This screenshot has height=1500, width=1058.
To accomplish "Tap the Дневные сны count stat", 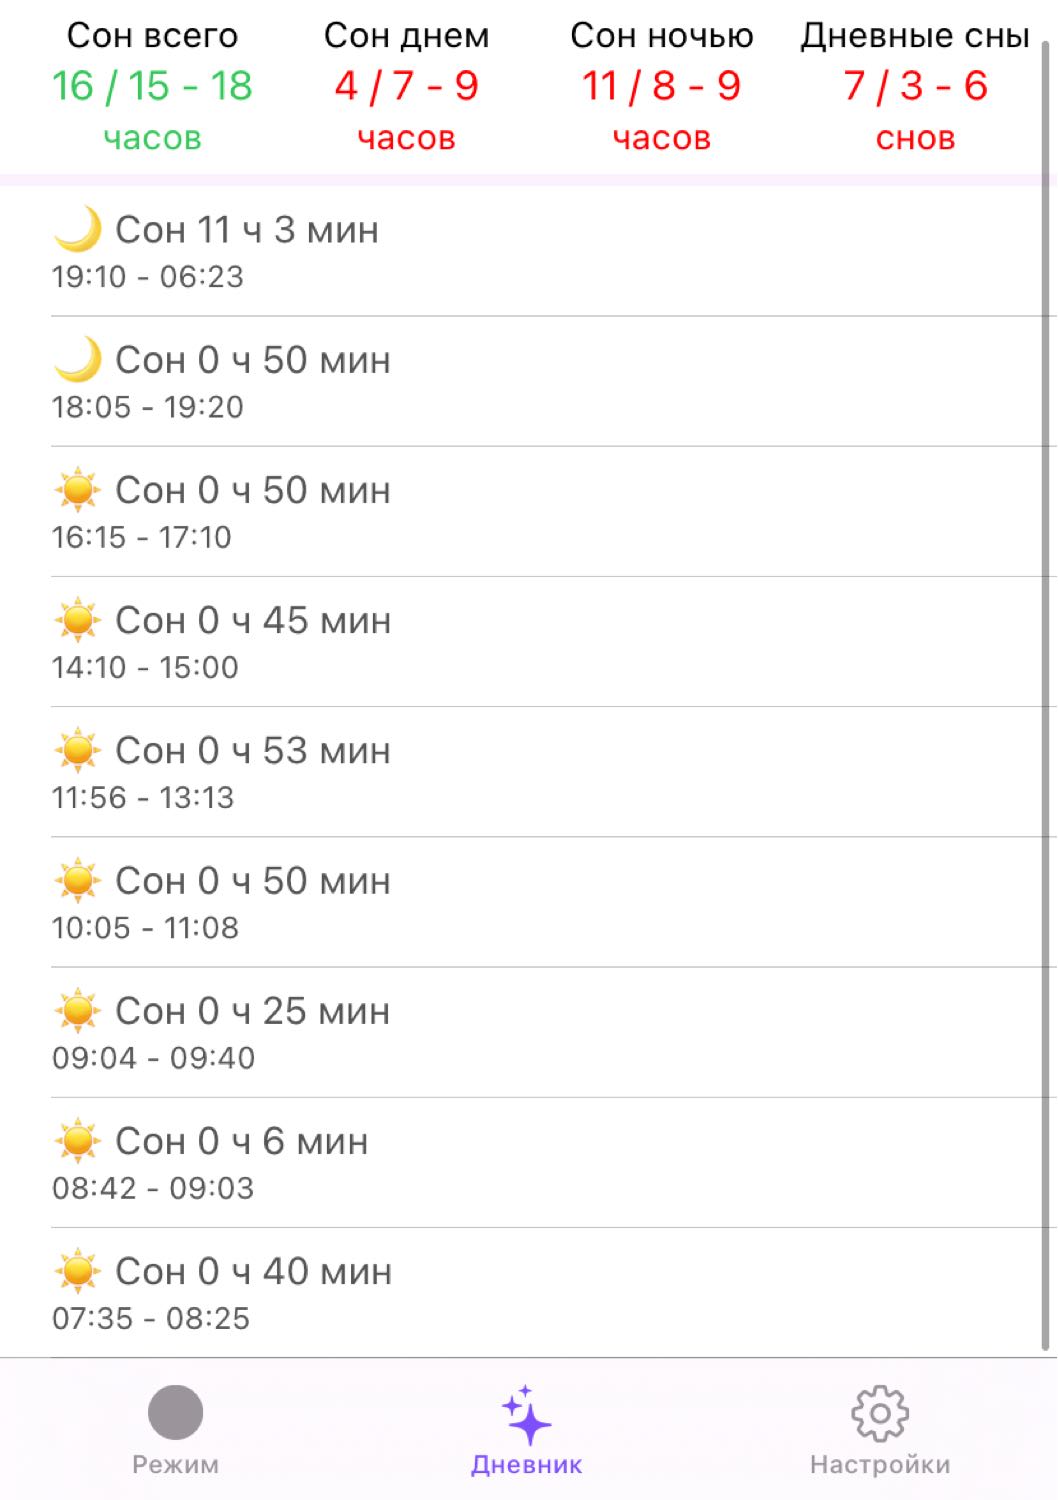I will 915,86.
